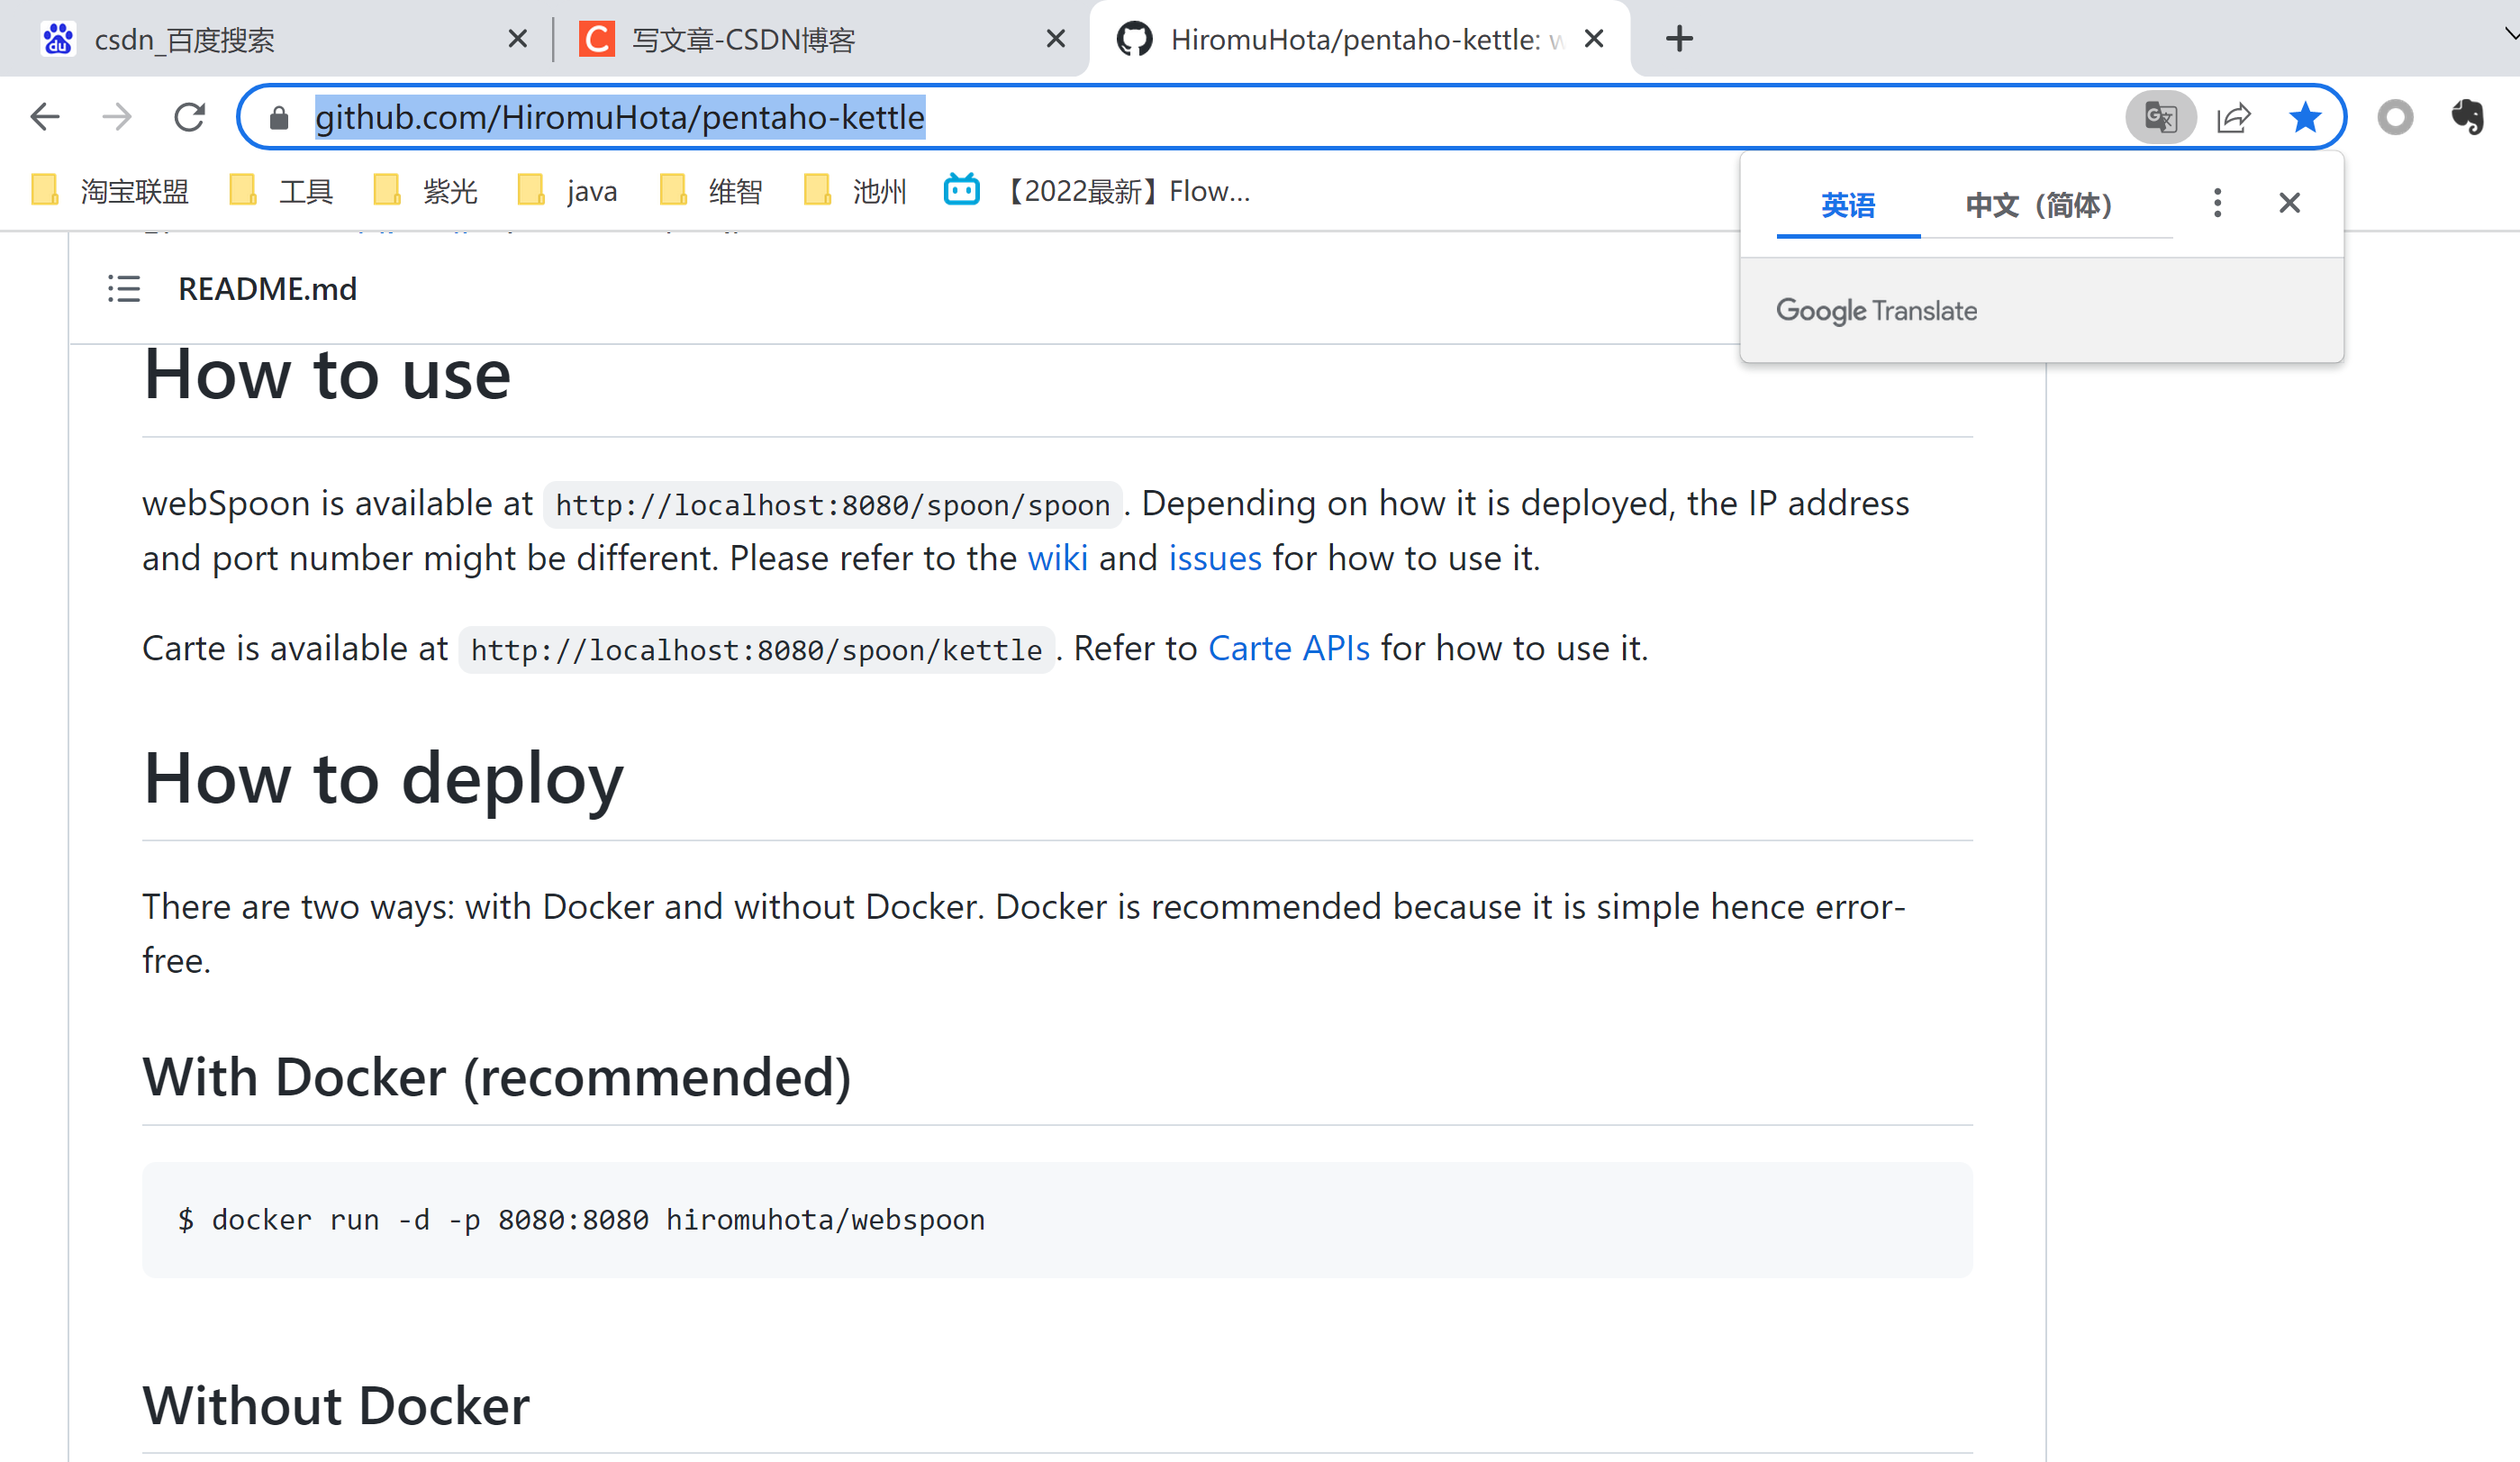
Task: Open the circle extension icon
Action: pos(2395,118)
